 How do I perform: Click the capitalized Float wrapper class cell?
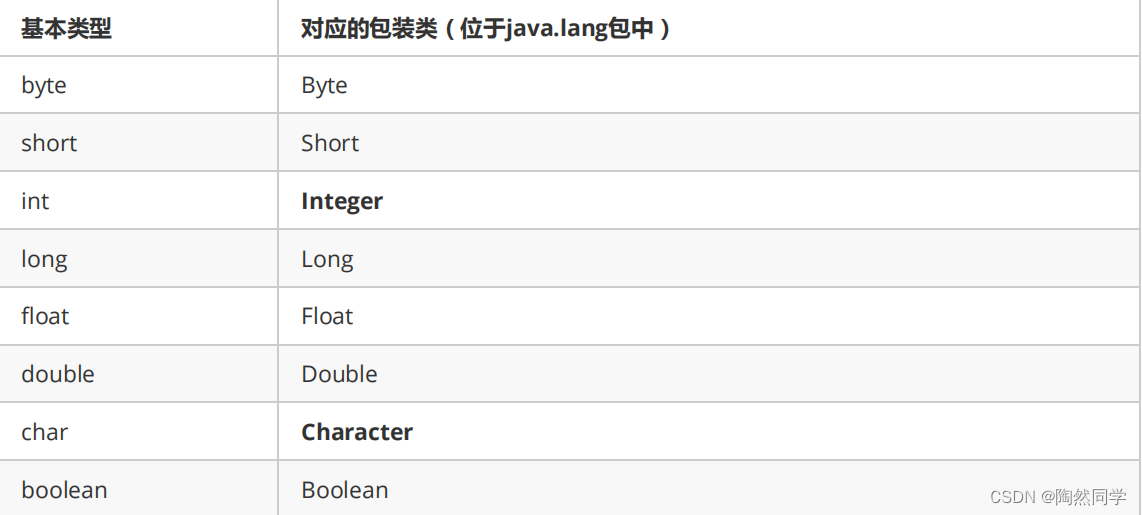327,317
